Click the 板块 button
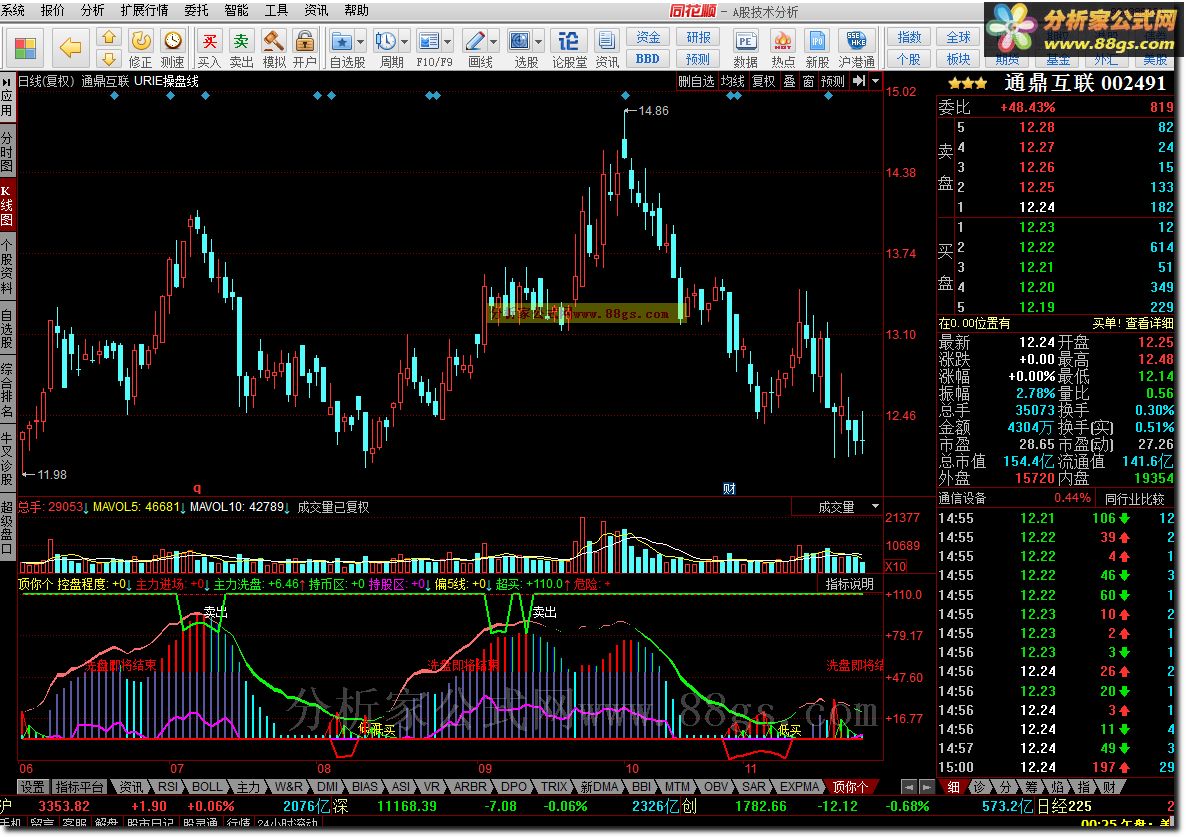The width and height of the screenshot is (1186, 837). pos(958,59)
